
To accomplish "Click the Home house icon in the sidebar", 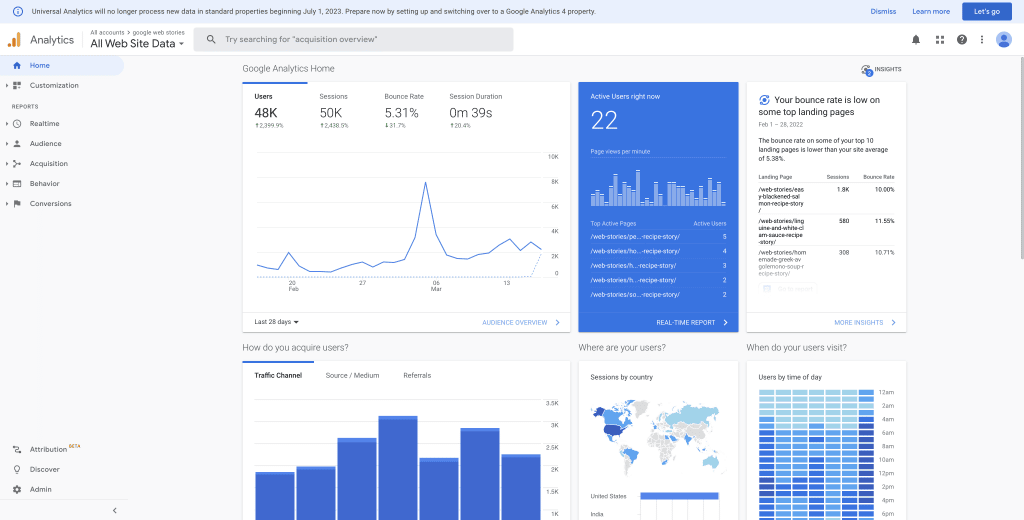I will click(17, 65).
